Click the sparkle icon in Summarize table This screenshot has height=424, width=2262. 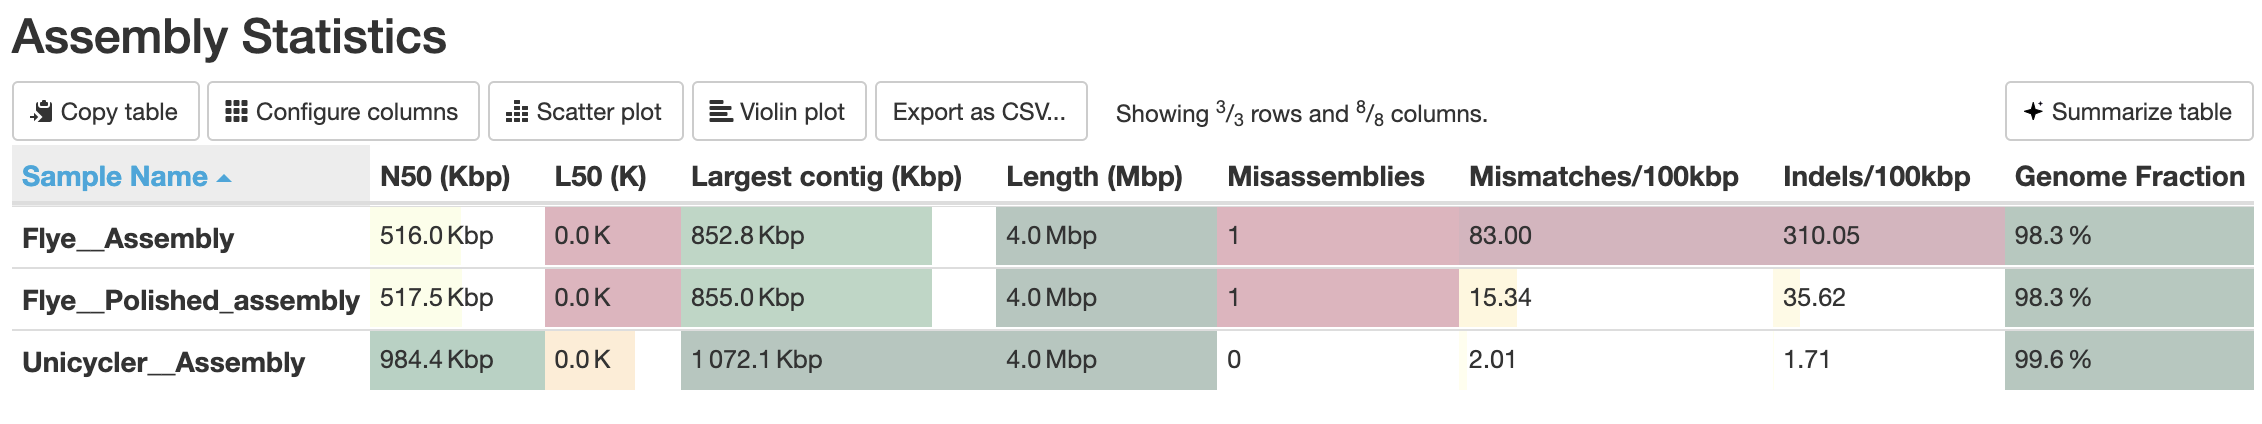2033,112
